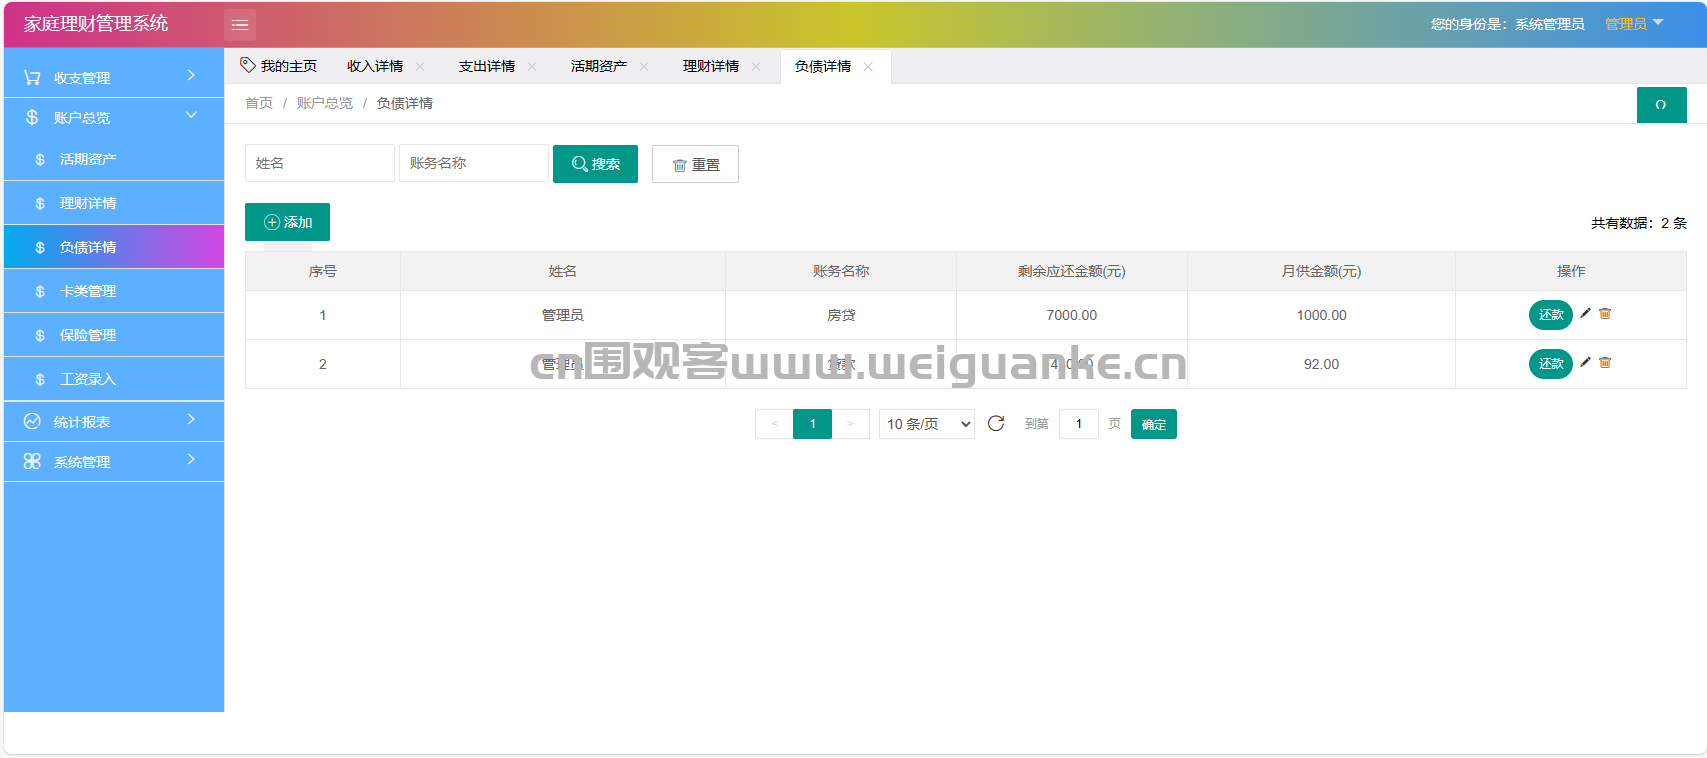Screen dimensions: 1707x758
Task: Click the chart icon for 统计报表
Action: pos(32,421)
